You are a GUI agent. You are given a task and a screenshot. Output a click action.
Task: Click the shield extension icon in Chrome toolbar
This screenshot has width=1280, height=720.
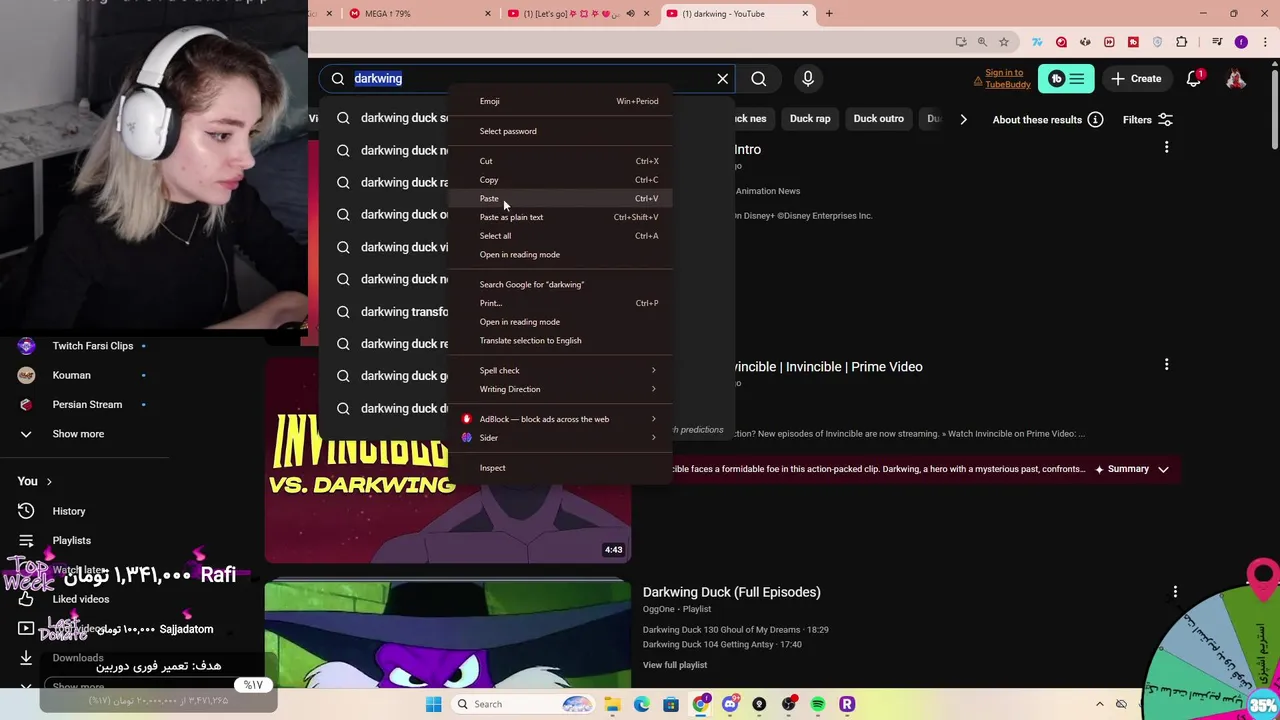tap(1157, 42)
